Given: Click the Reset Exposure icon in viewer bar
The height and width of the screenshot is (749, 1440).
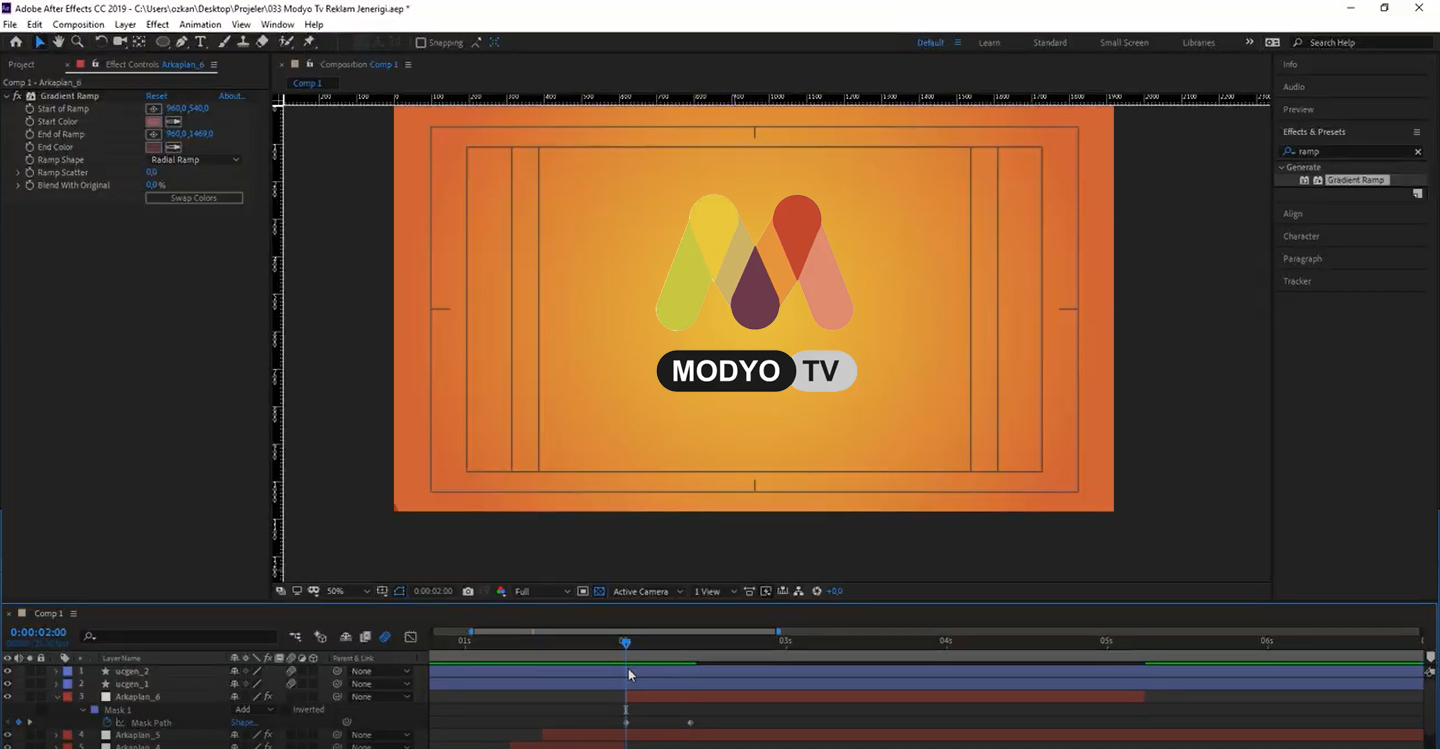Looking at the screenshot, I should (817, 591).
